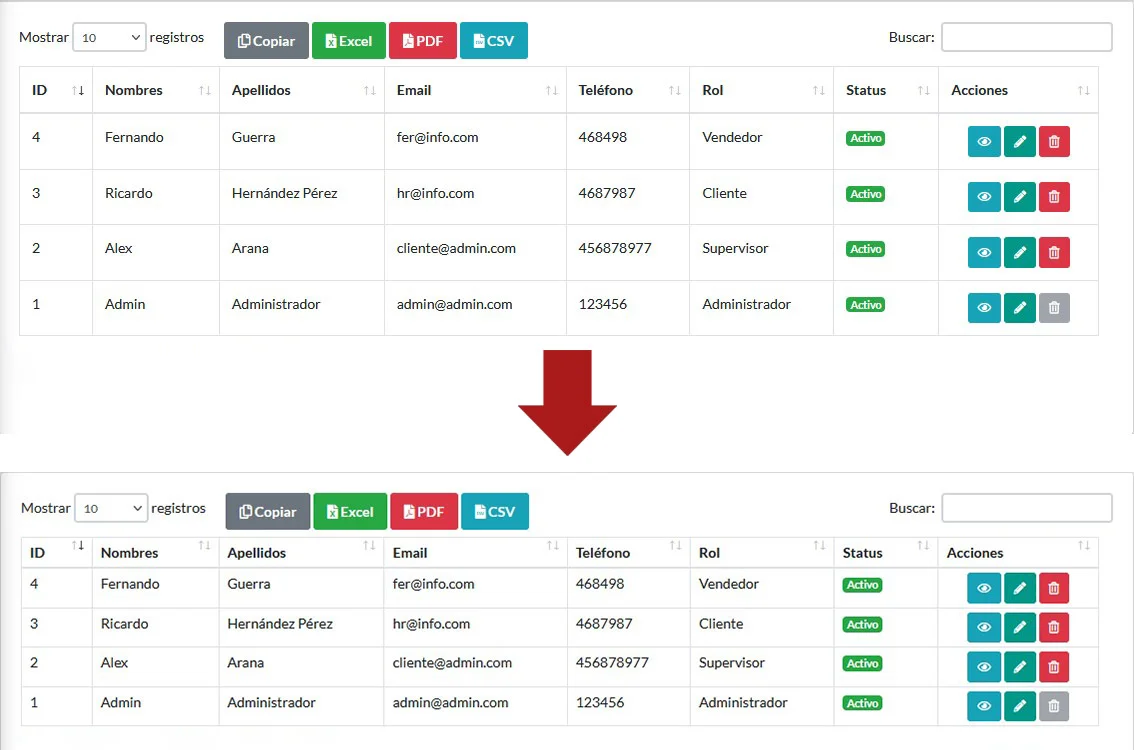
Task: View Fernando's details with eye icon in upper table
Action: [x=984, y=142]
